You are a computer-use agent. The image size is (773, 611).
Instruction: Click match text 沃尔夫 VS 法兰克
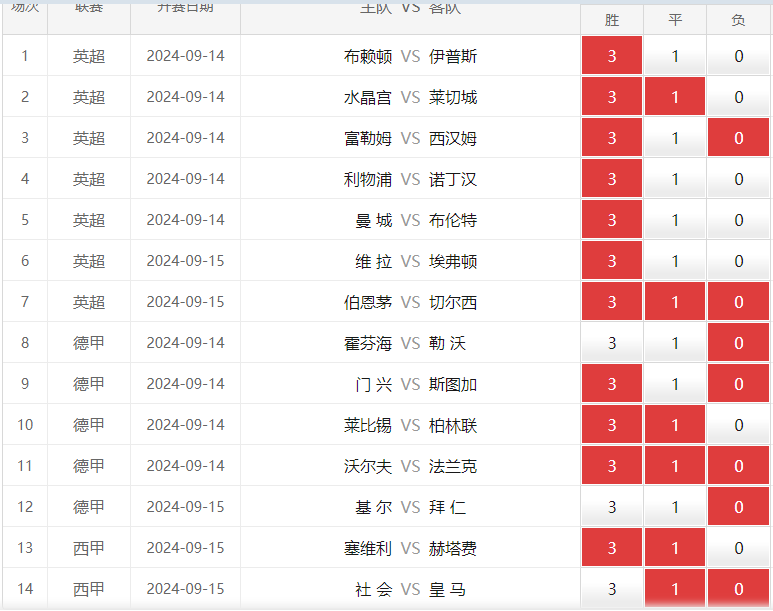(410, 466)
